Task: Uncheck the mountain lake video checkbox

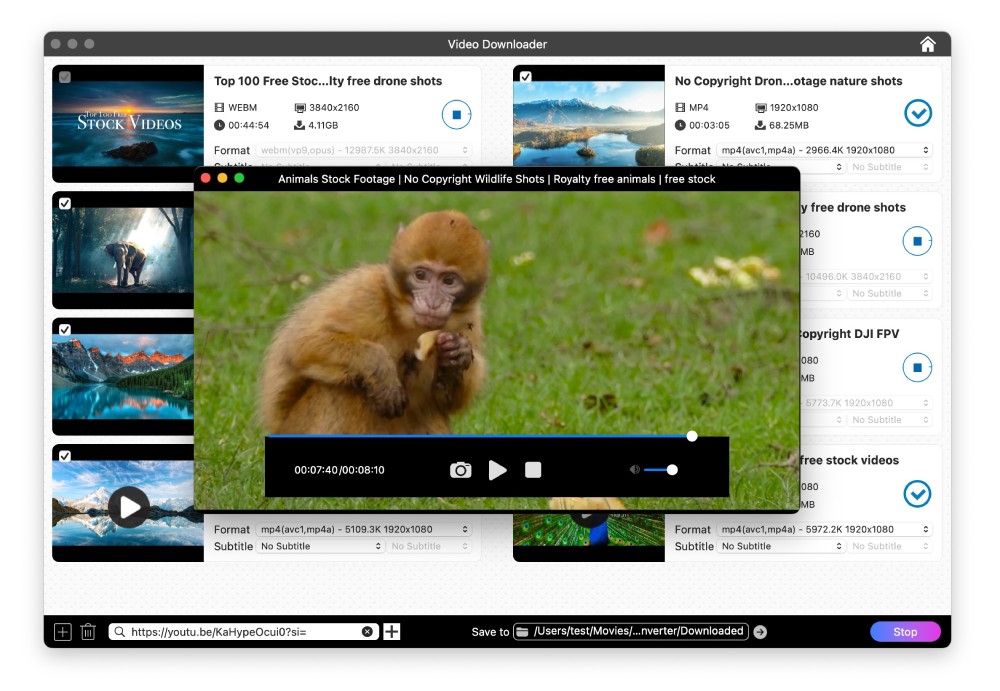Action: [65, 330]
